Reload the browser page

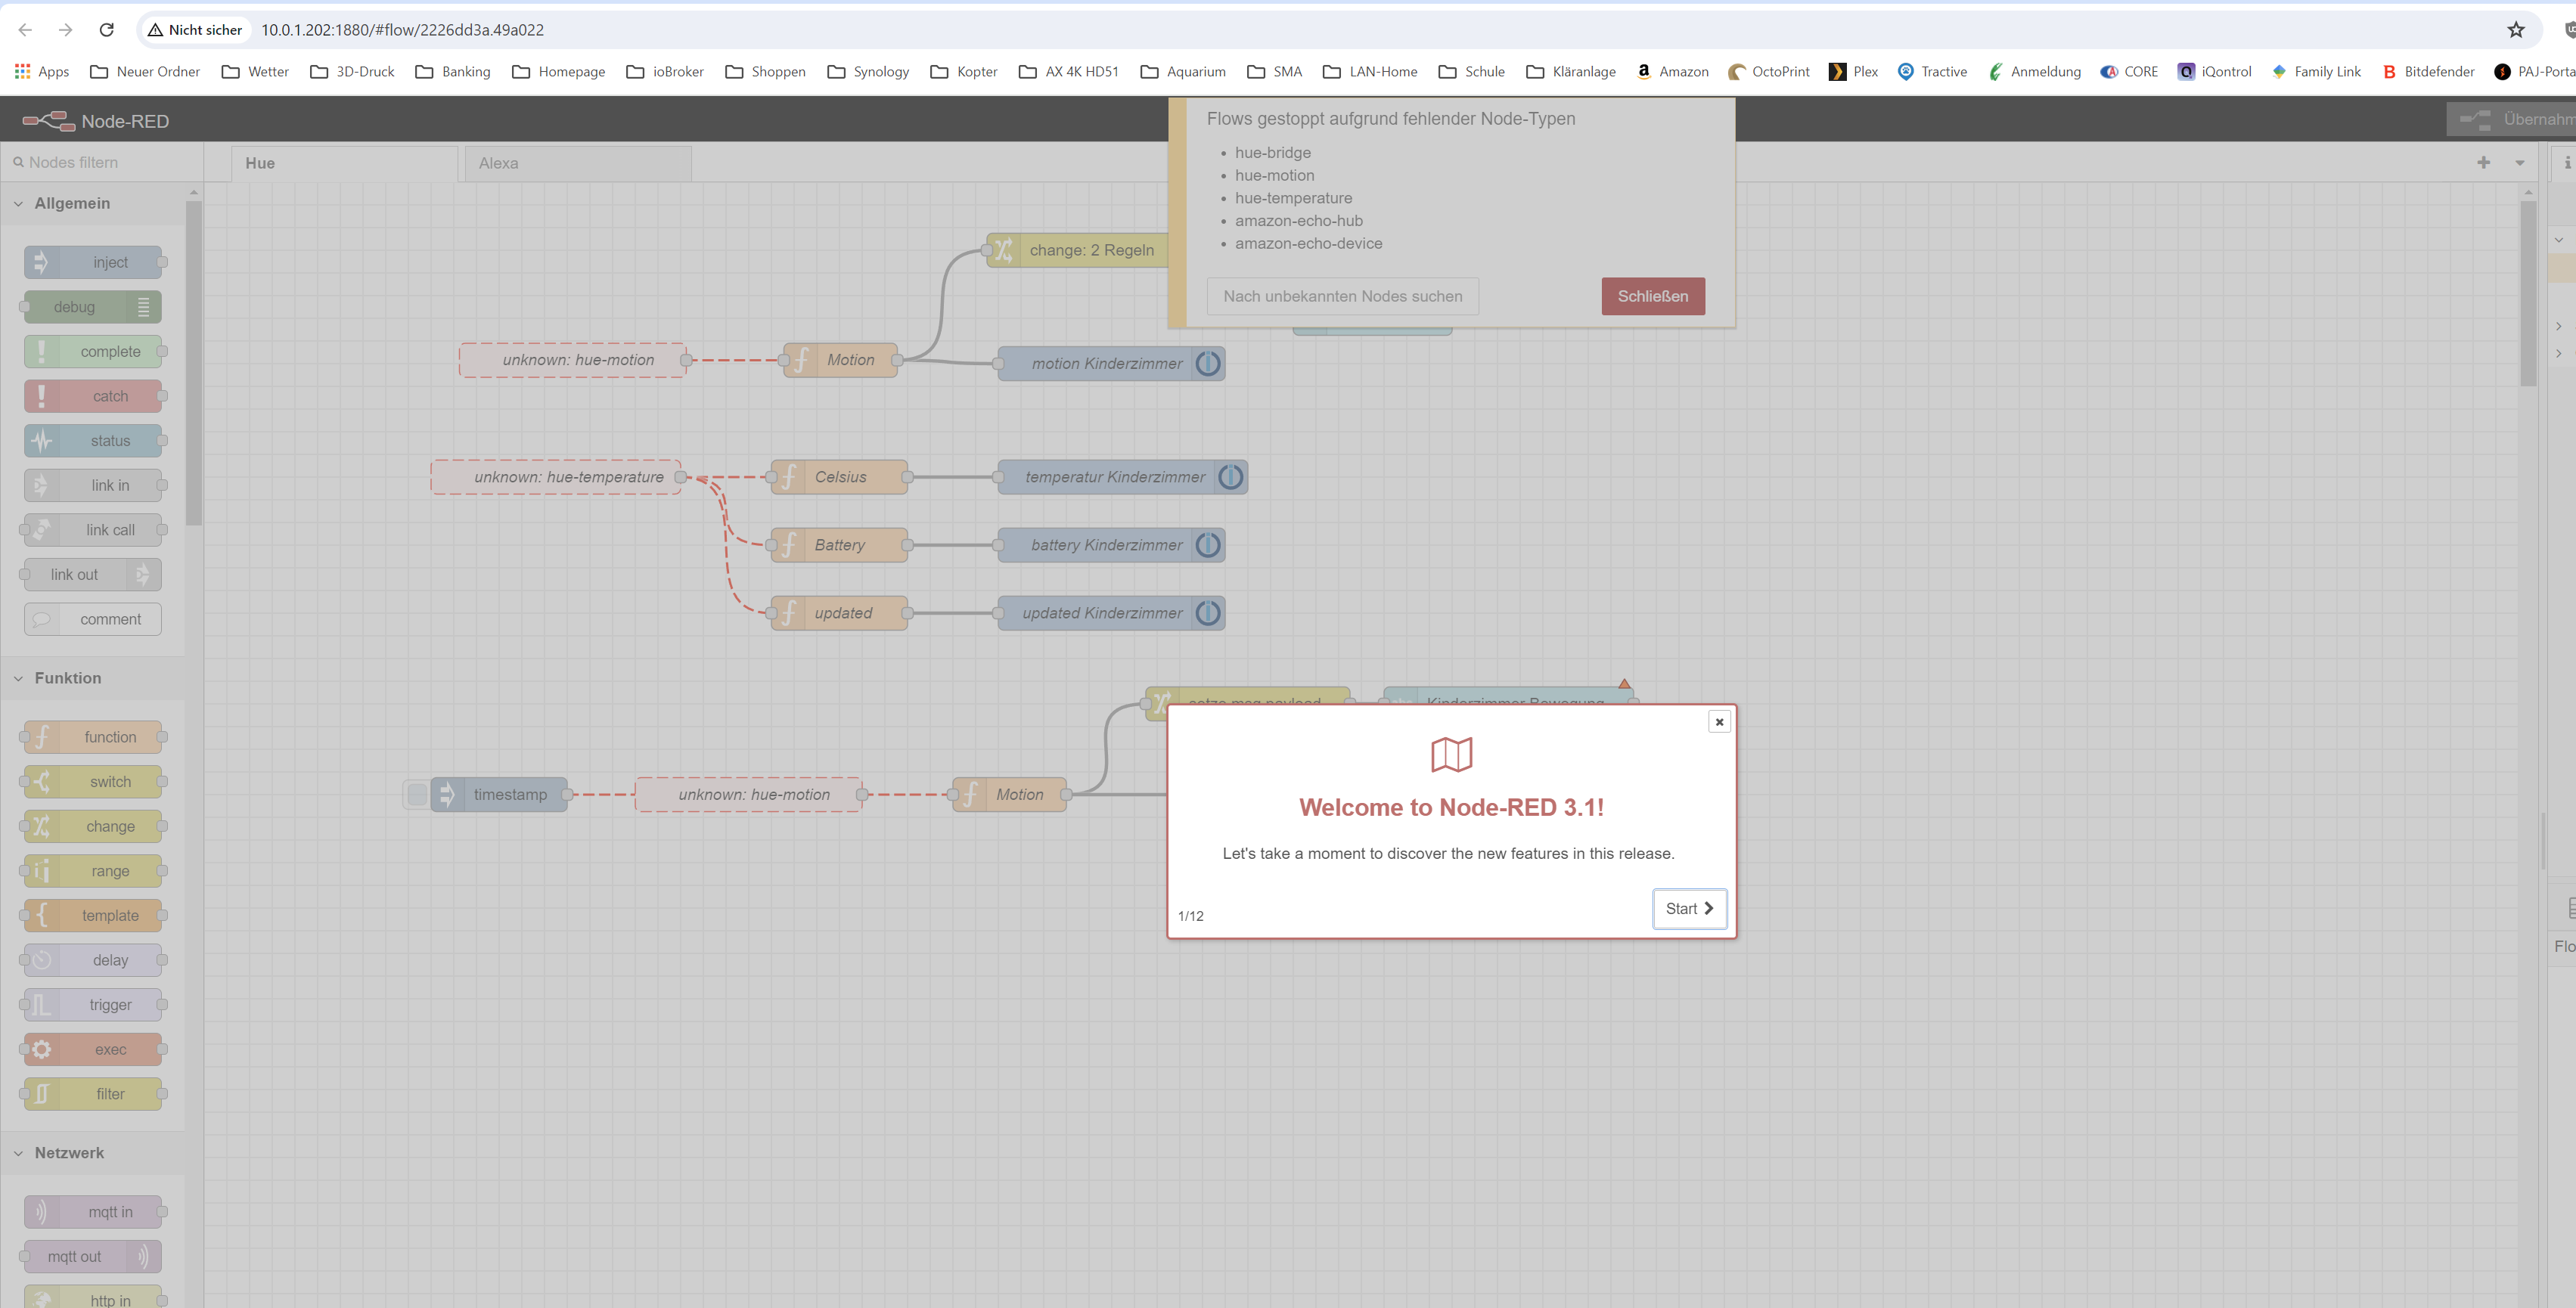pyautogui.click(x=107, y=30)
